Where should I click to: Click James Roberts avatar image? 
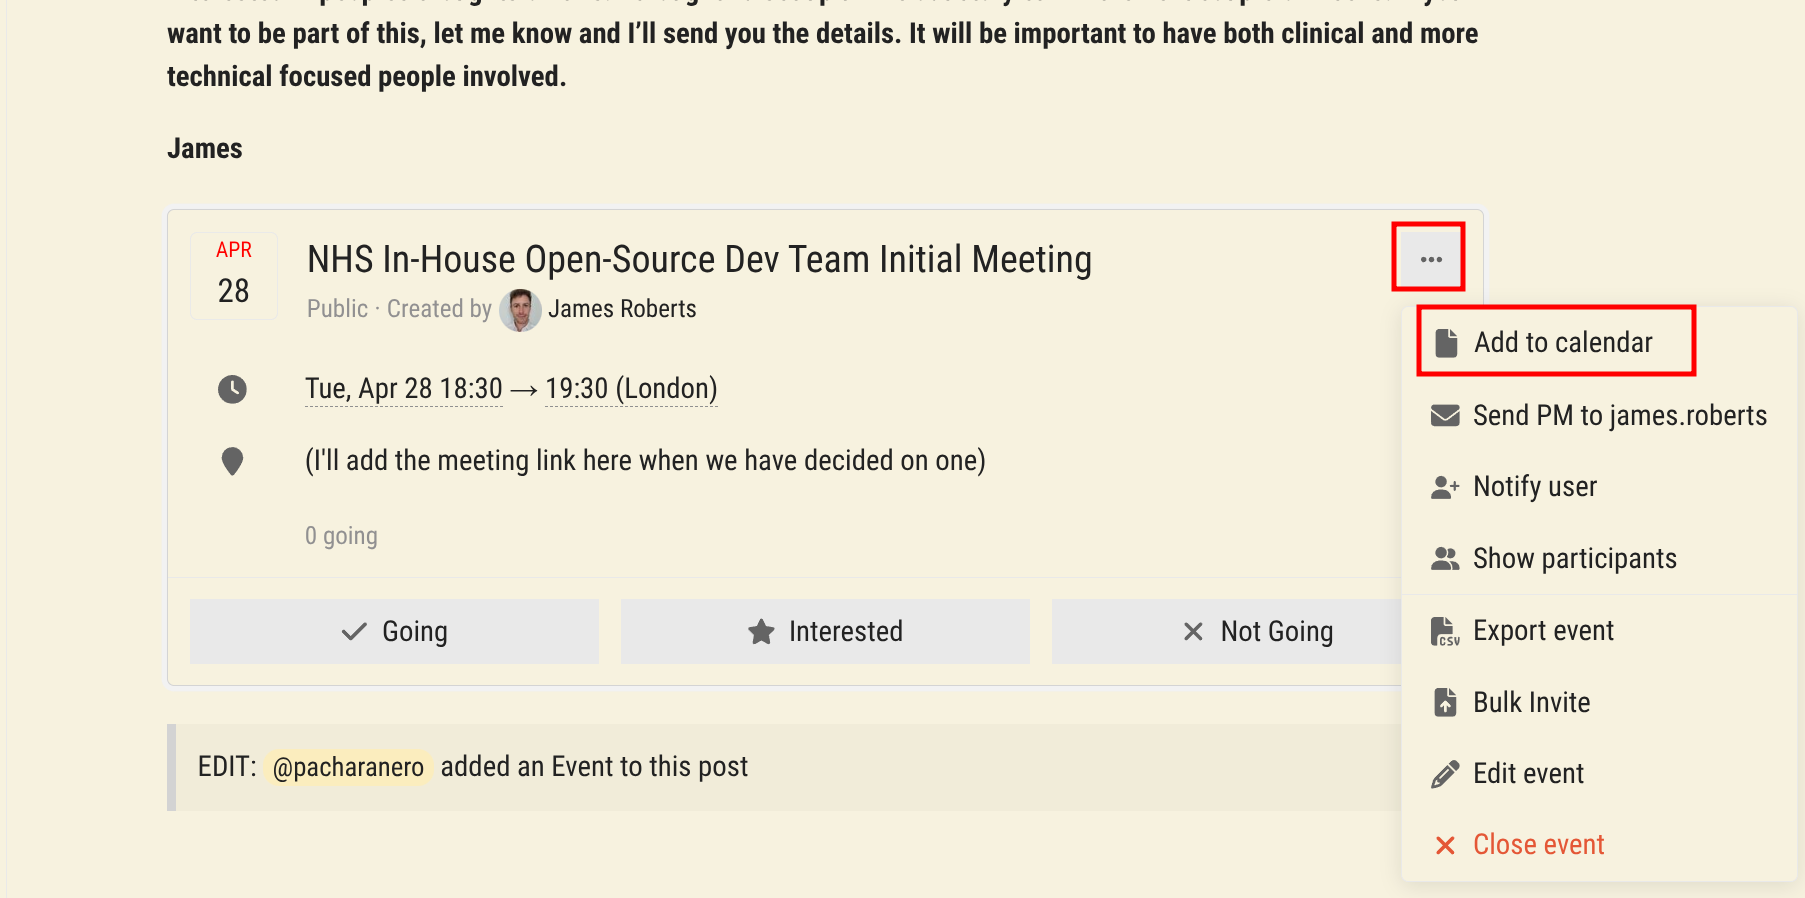[520, 310]
